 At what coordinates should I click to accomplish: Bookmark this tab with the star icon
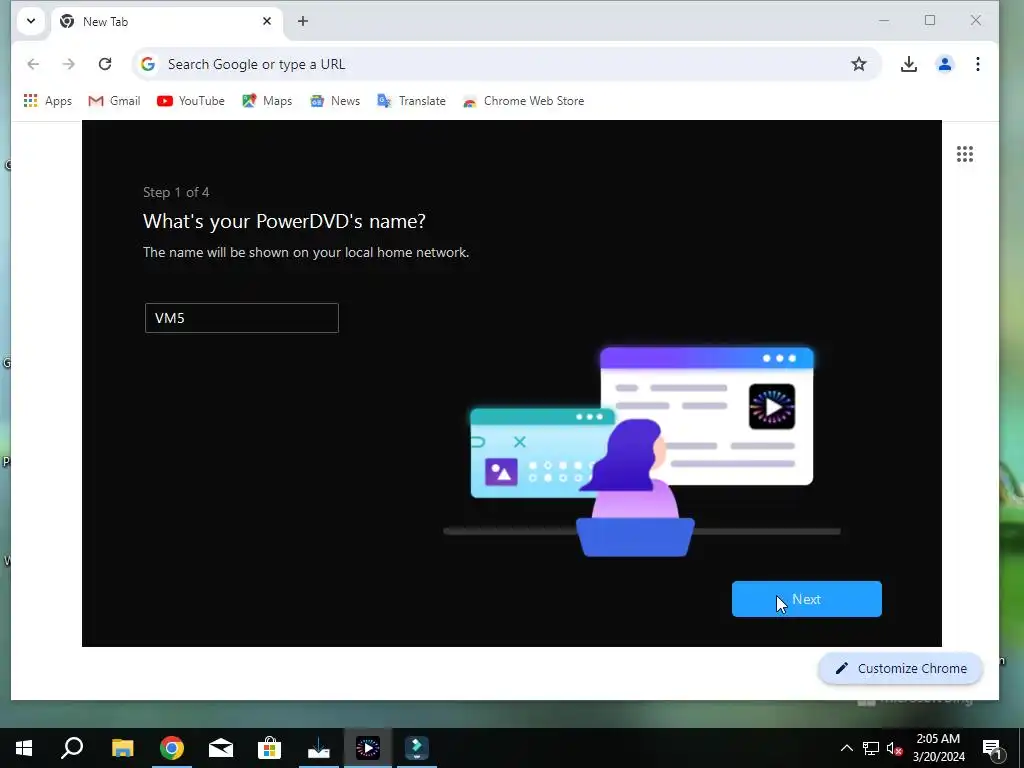pyautogui.click(x=859, y=64)
